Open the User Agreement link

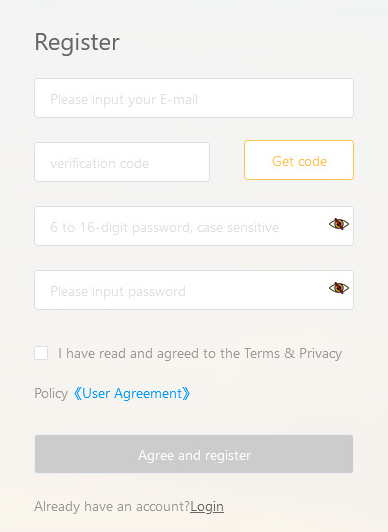pos(132,394)
